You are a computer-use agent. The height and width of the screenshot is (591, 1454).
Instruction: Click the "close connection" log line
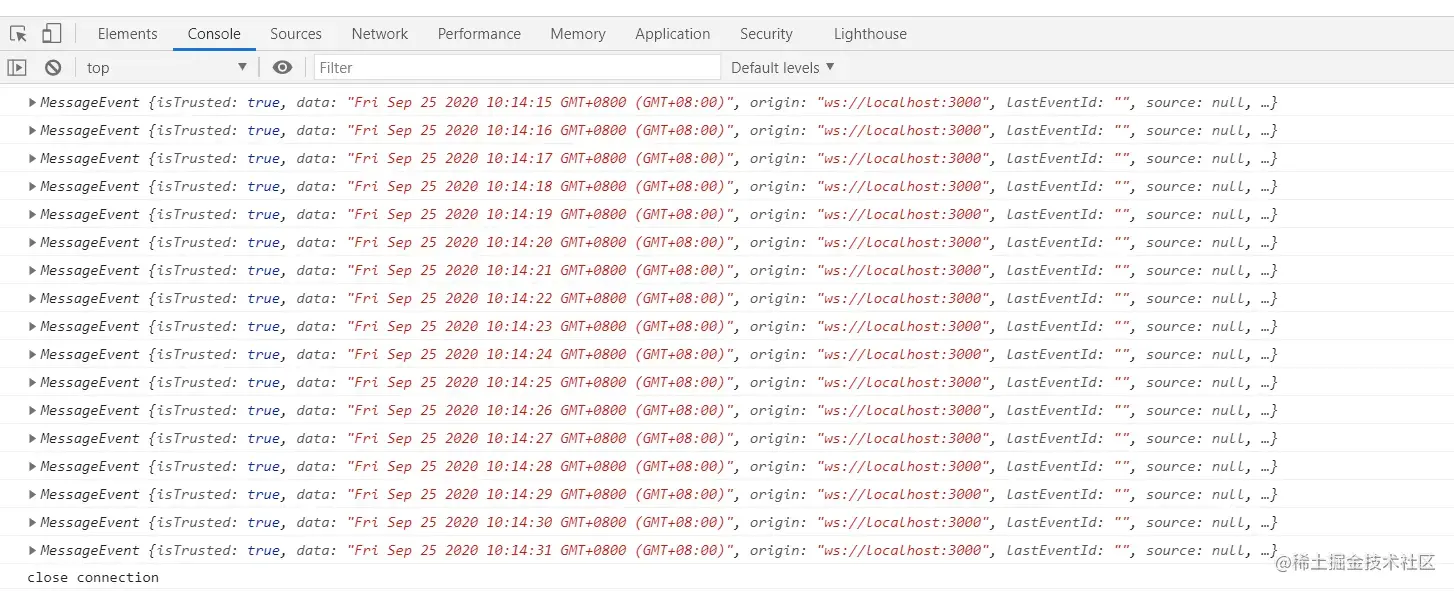pos(93,578)
